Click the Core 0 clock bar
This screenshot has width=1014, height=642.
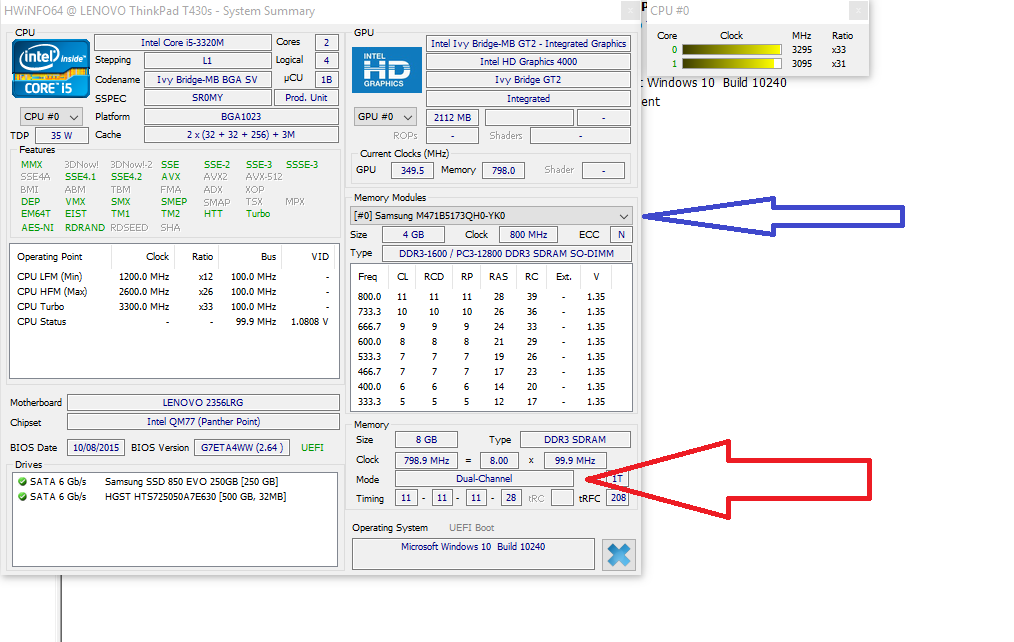click(732, 49)
